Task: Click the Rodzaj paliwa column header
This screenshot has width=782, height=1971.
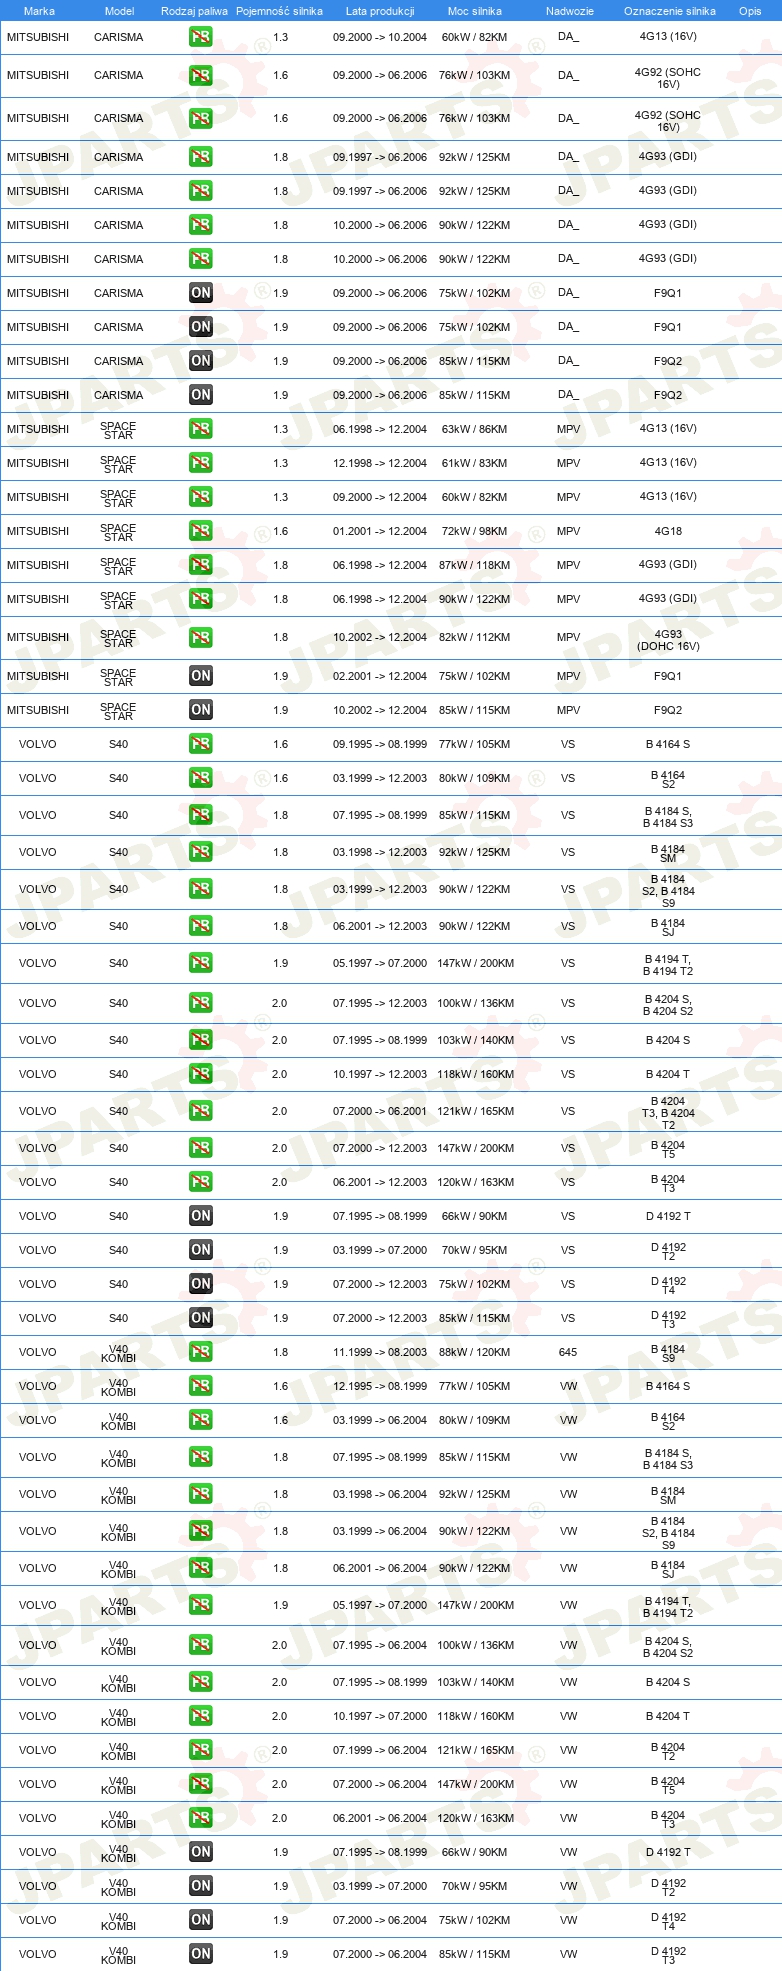Action: click(194, 11)
